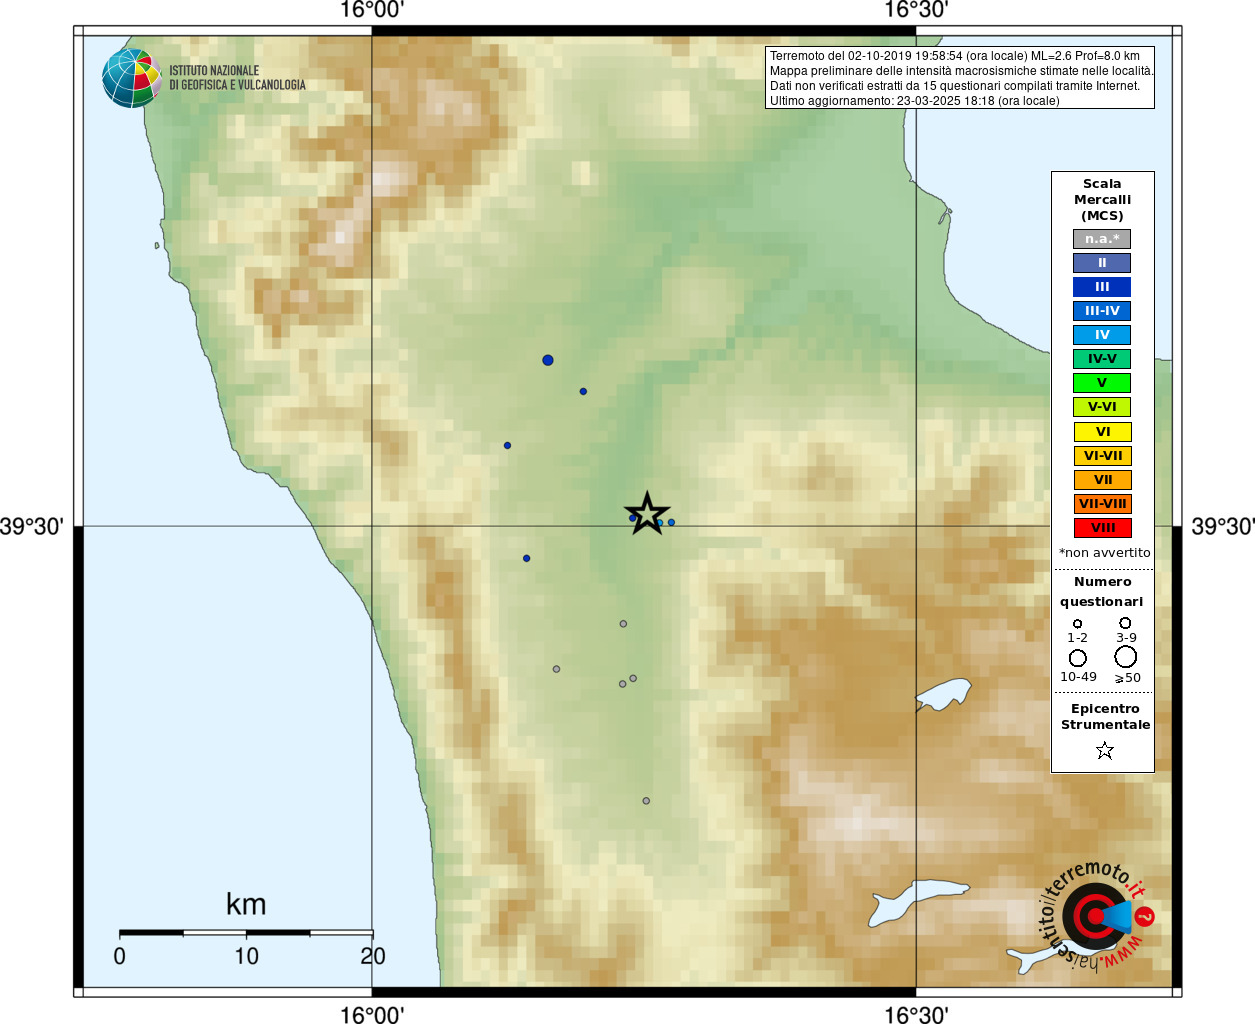This screenshot has width=1255, height=1024.
Task: Click the '0' scale bar value
Action: click(120, 956)
